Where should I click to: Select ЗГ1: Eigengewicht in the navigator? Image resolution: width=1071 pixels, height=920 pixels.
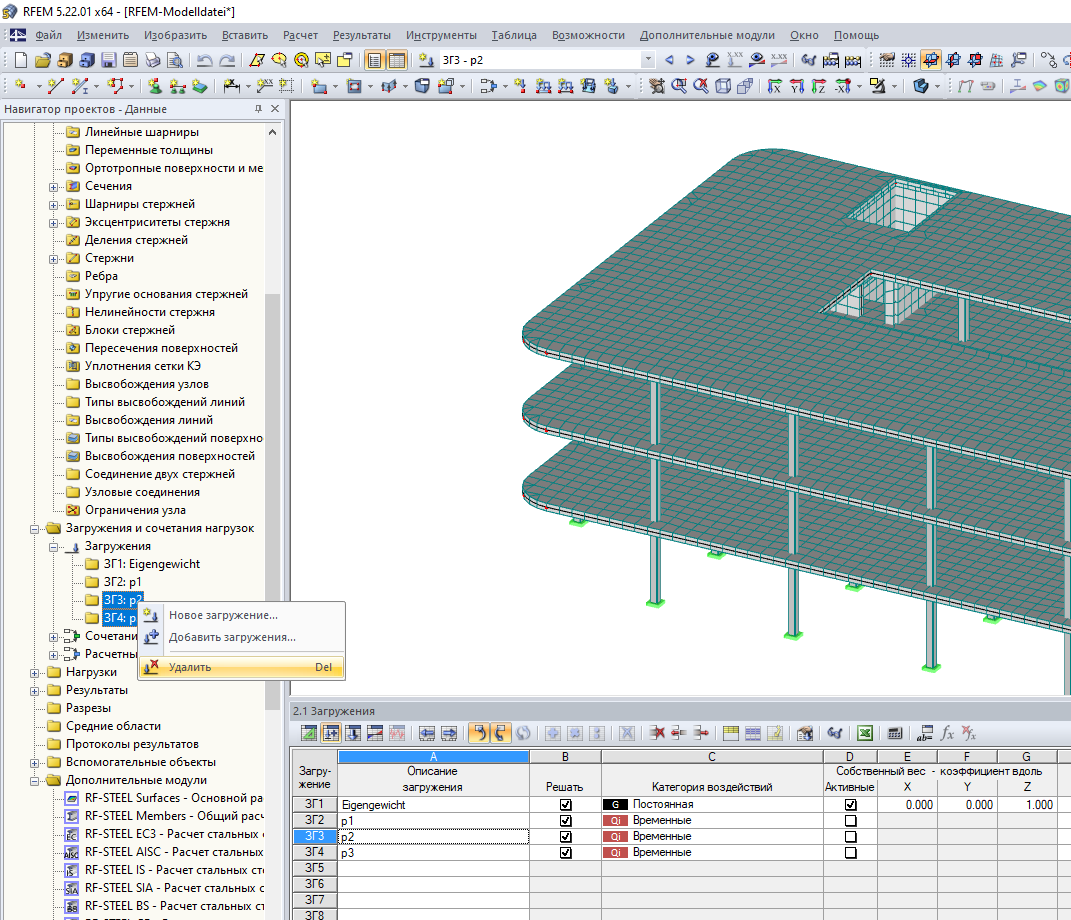[152, 564]
